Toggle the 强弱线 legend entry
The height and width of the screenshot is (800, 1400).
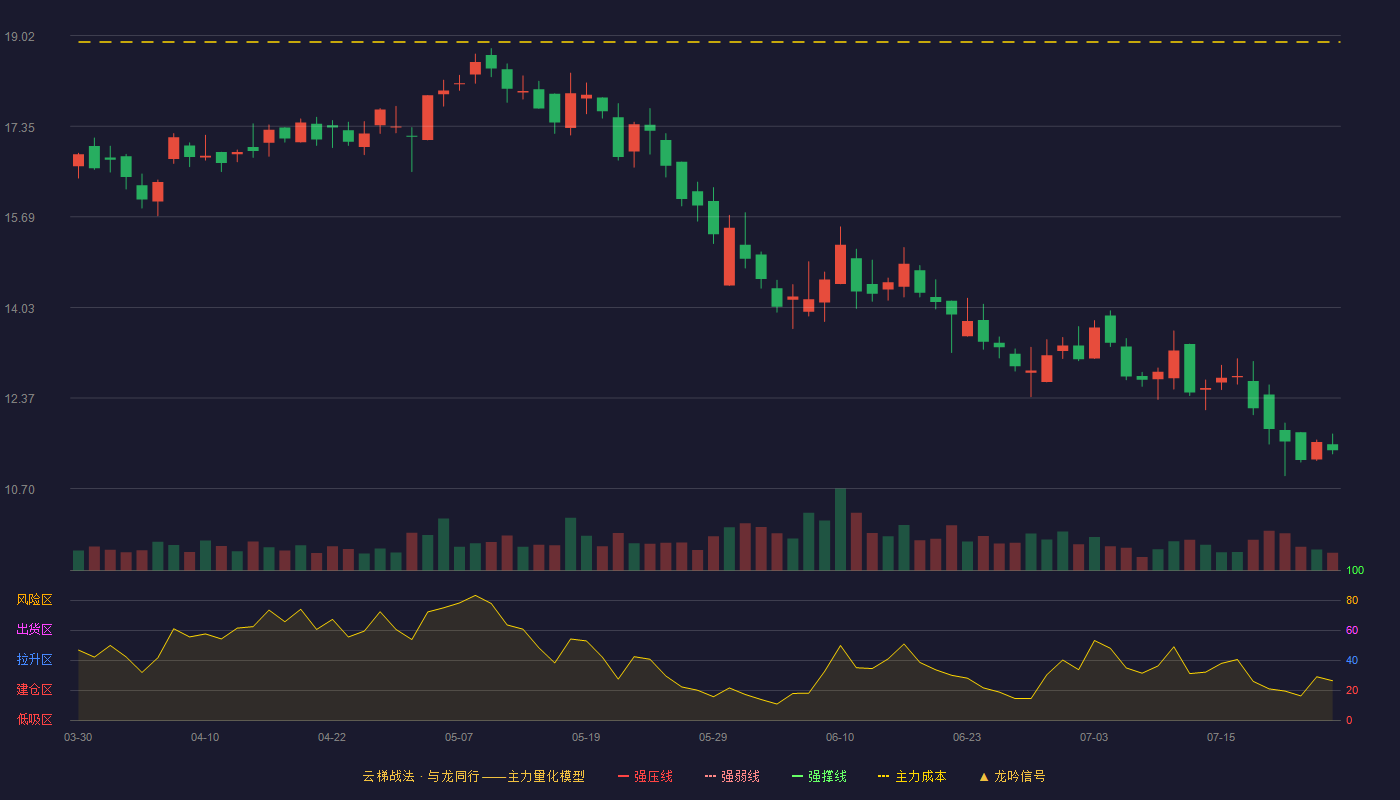(x=732, y=776)
